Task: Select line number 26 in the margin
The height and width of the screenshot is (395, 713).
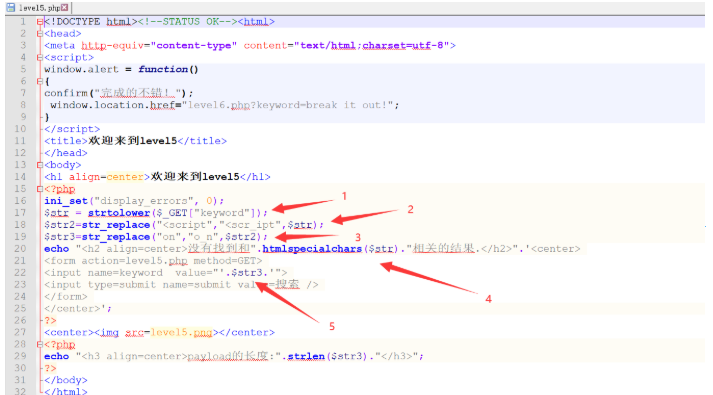Action: [20, 320]
